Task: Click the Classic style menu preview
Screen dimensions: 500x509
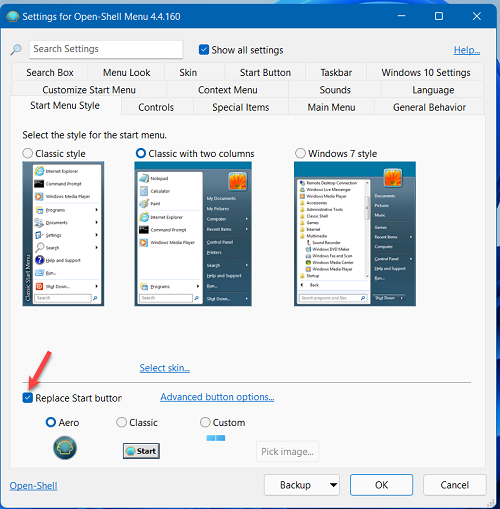Action: click(x=63, y=234)
